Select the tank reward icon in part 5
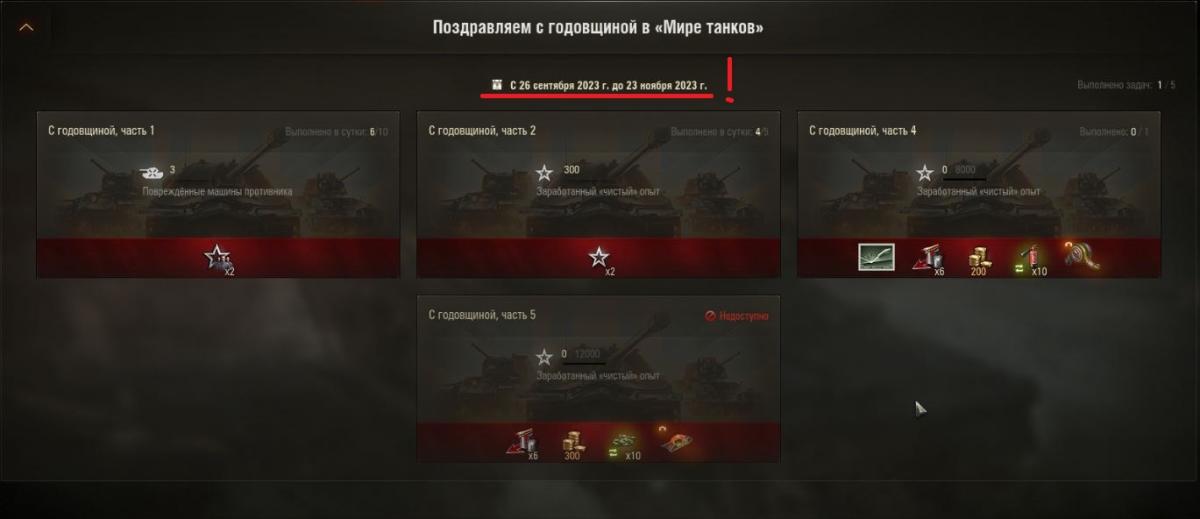1200x519 pixels. (x=675, y=441)
